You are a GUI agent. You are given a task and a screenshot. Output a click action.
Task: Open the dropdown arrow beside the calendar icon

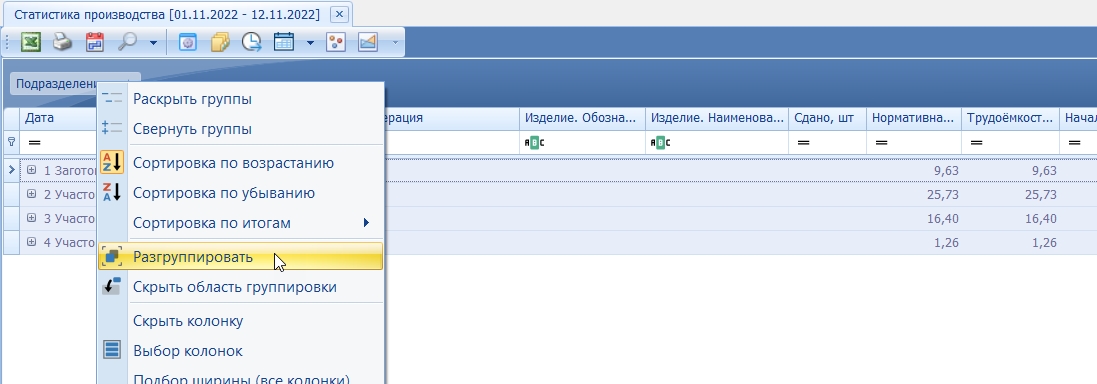[310, 43]
